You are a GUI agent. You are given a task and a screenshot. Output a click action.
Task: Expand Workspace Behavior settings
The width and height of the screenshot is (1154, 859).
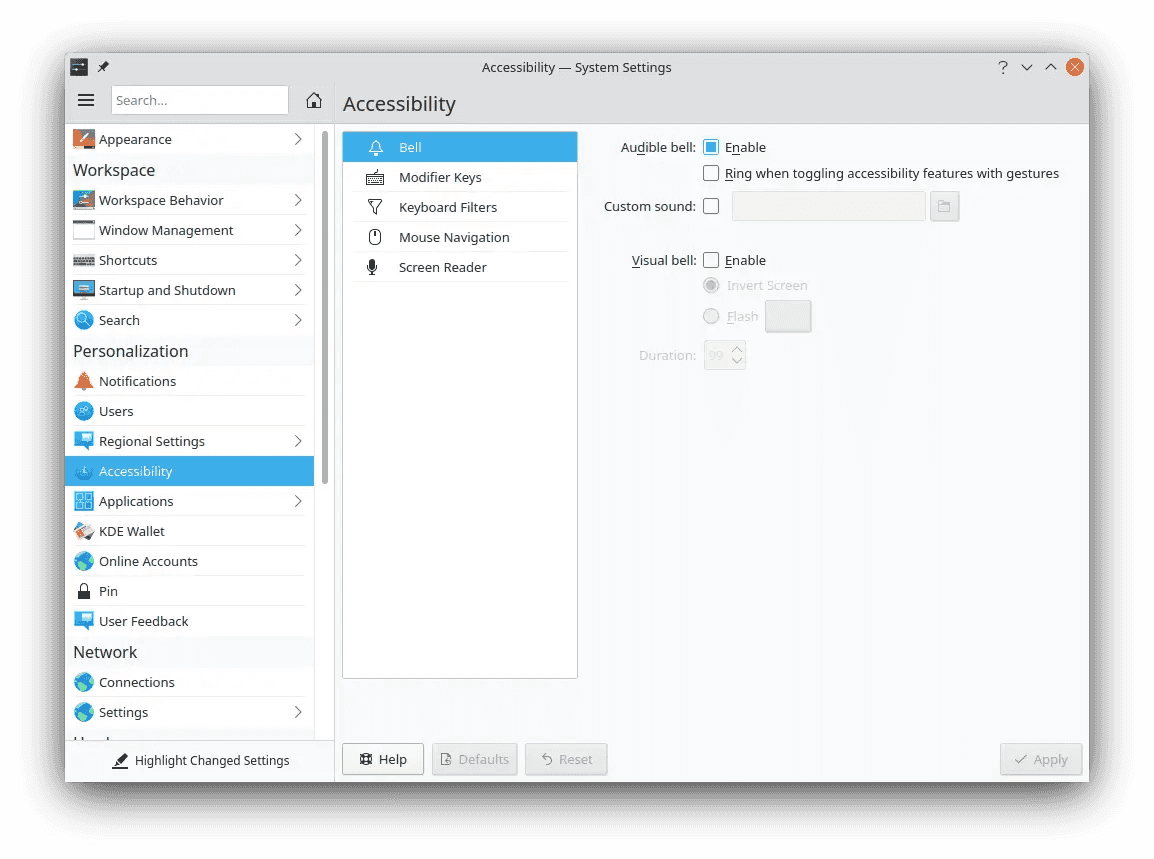(x=297, y=200)
